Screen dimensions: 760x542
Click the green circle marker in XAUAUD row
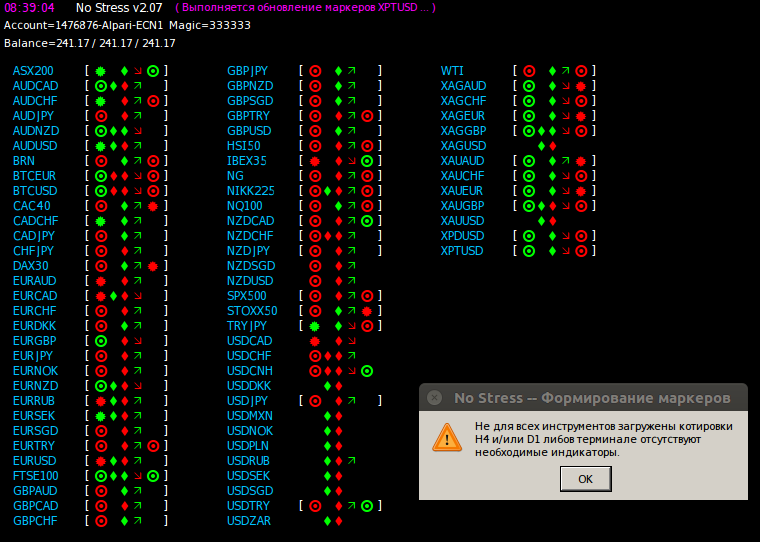click(529, 161)
